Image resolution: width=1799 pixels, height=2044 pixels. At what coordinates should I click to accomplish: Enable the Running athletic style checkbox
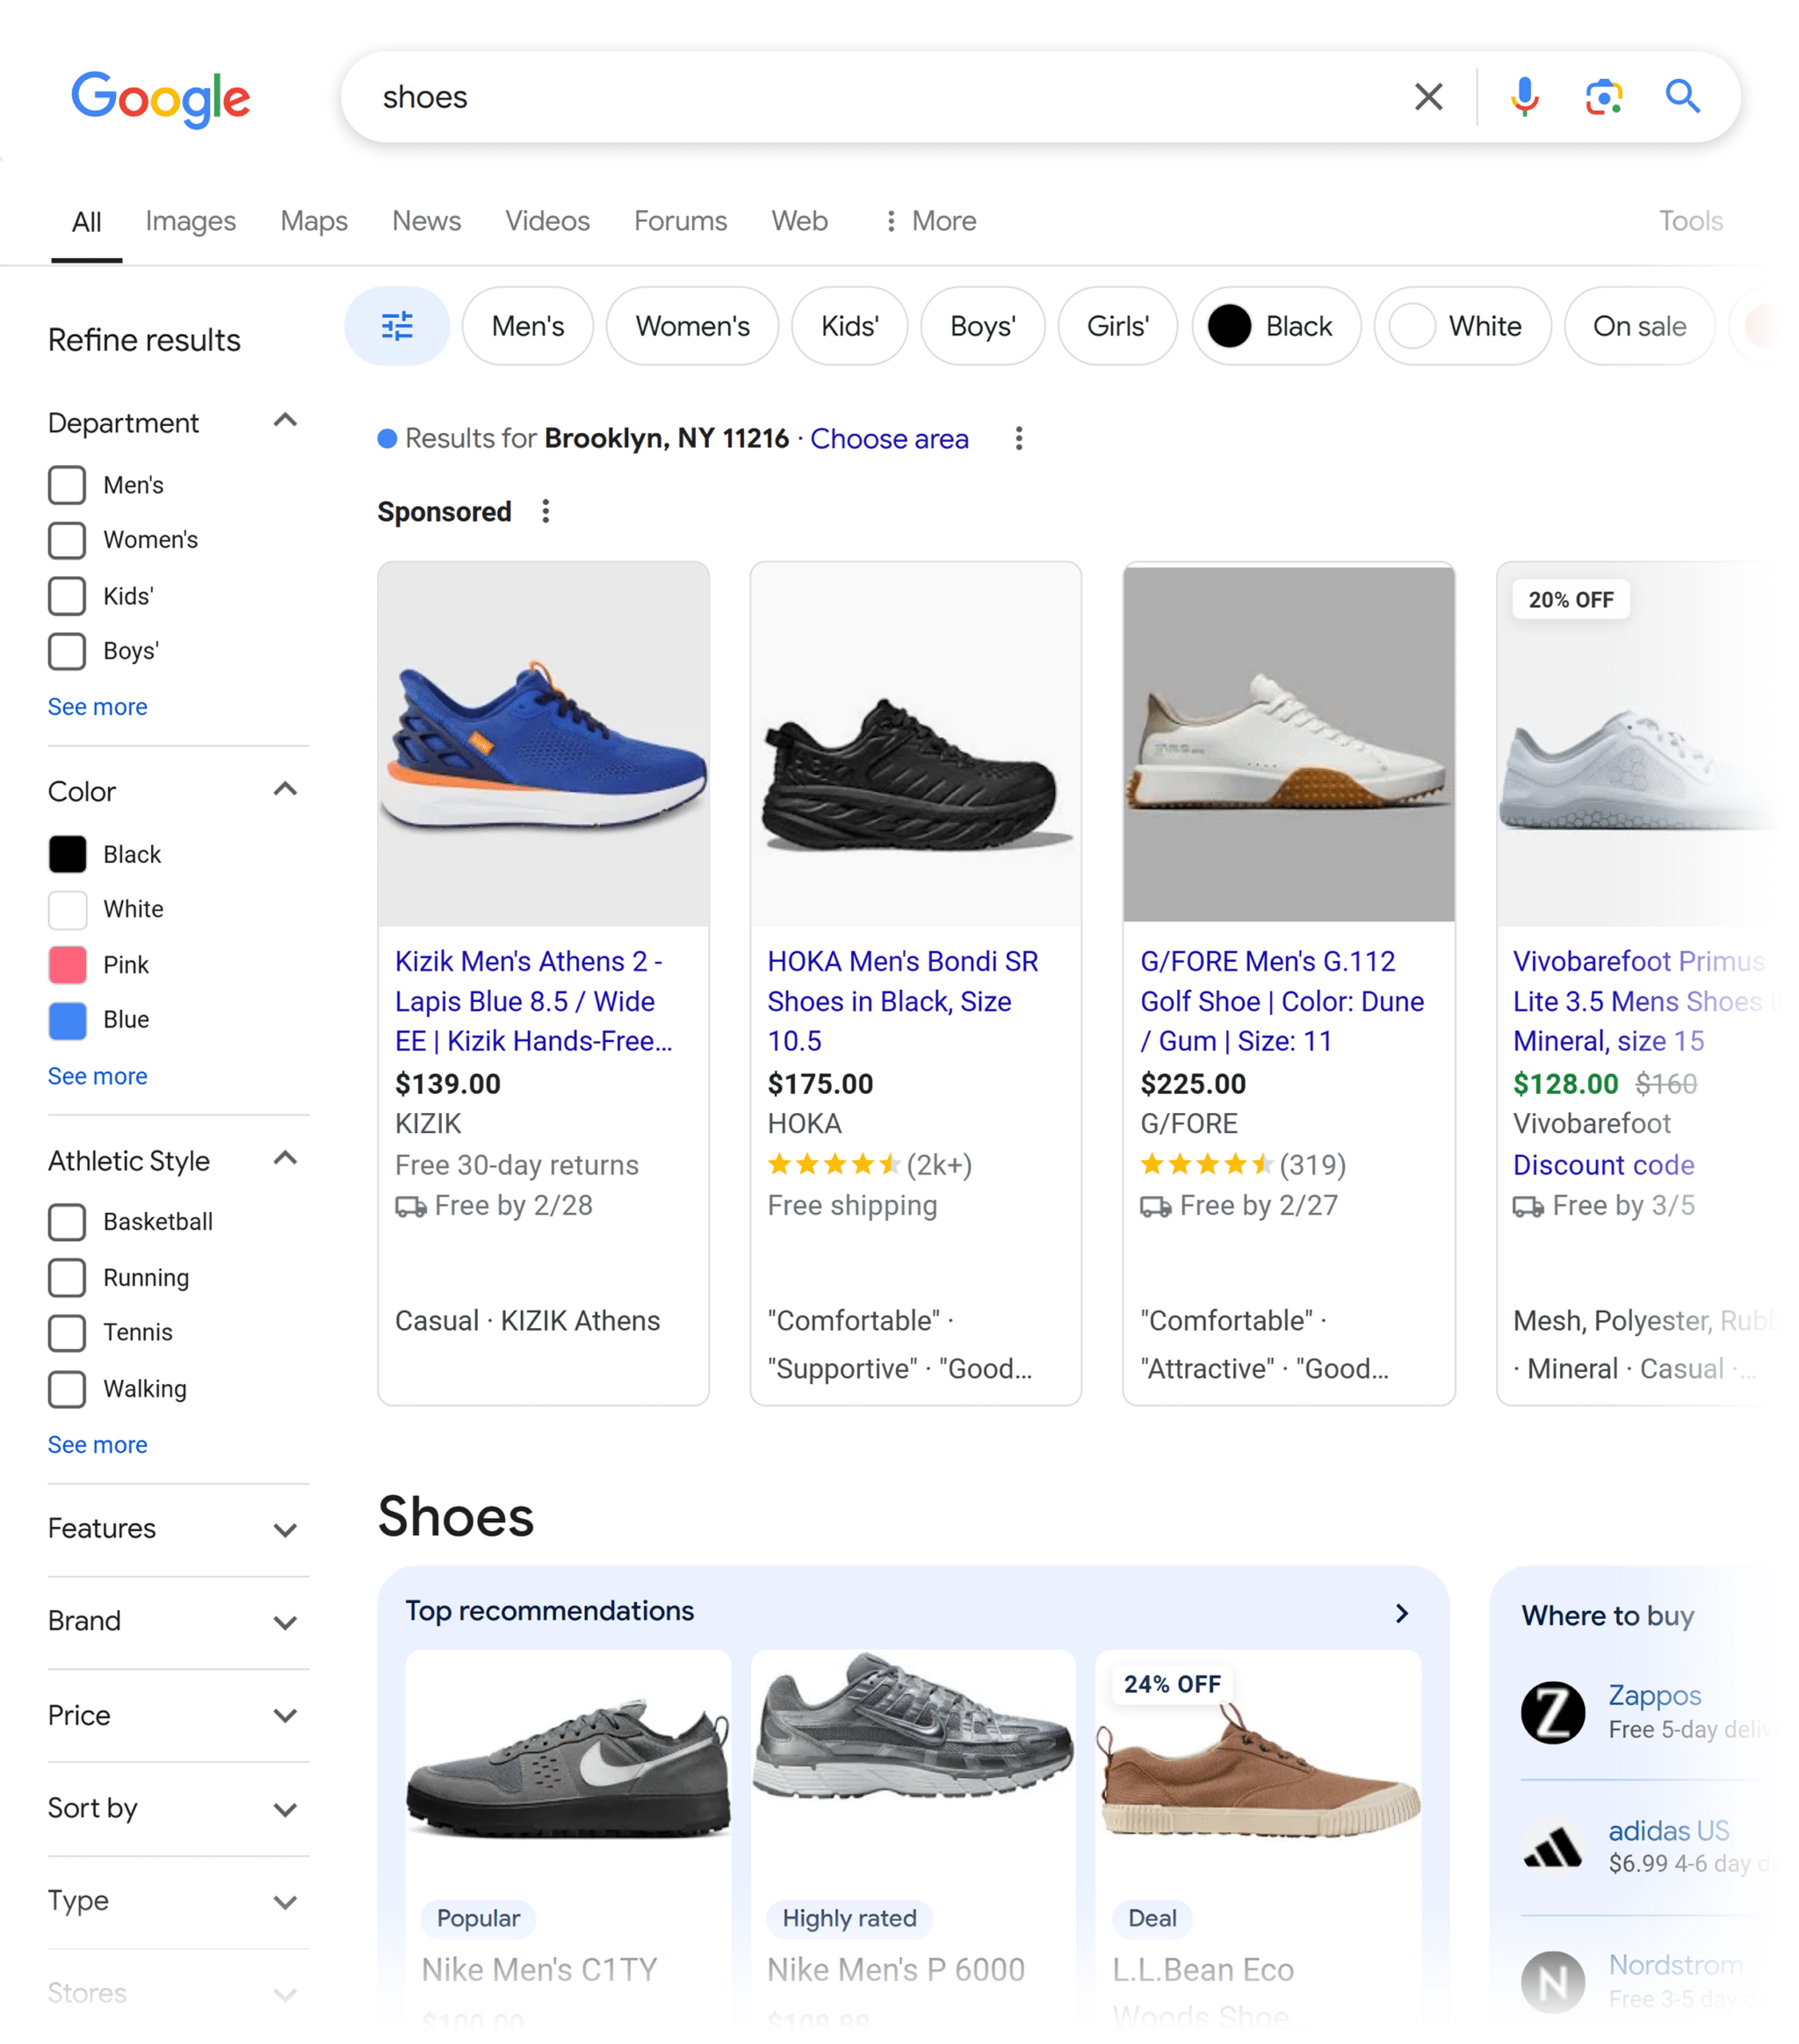(67, 1278)
